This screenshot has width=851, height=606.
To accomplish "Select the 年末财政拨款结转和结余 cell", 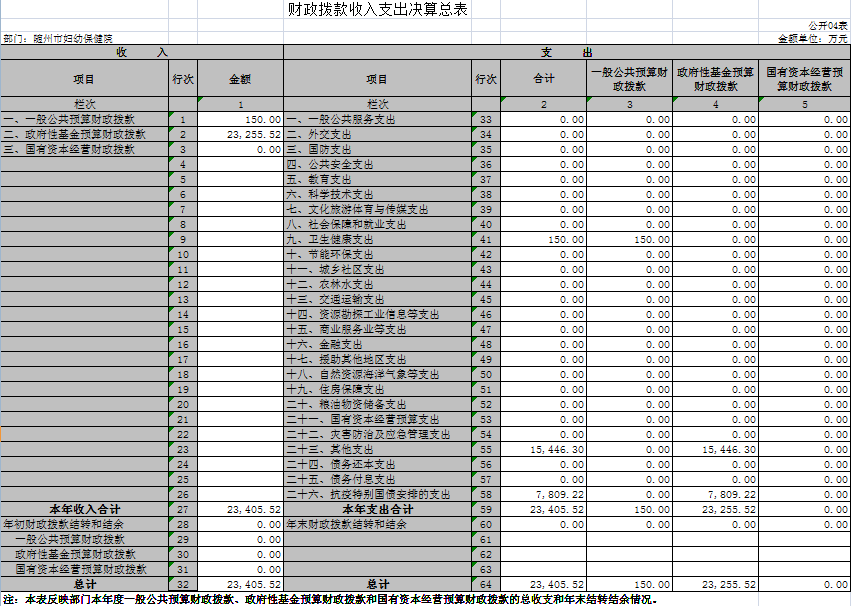I will pos(347,524).
